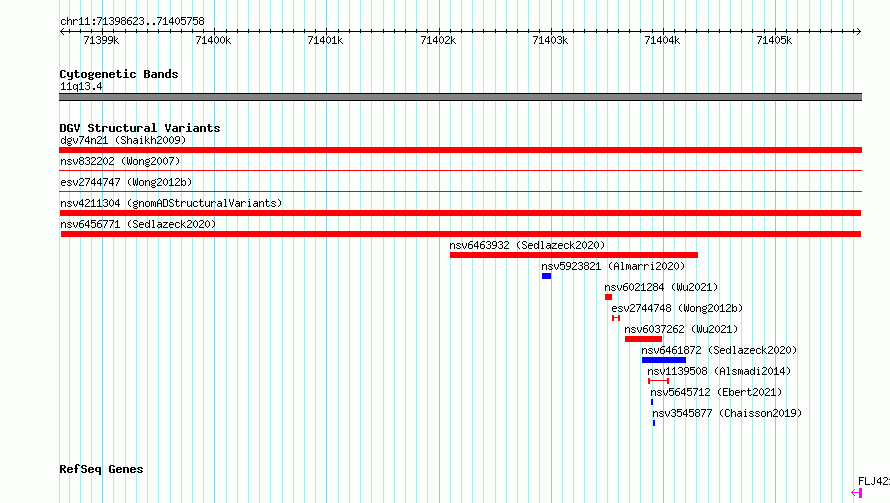890x503 pixels.
Task: Click the tiny blue nsv3545877 marker
Action: pyautogui.click(x=654, y=423)
